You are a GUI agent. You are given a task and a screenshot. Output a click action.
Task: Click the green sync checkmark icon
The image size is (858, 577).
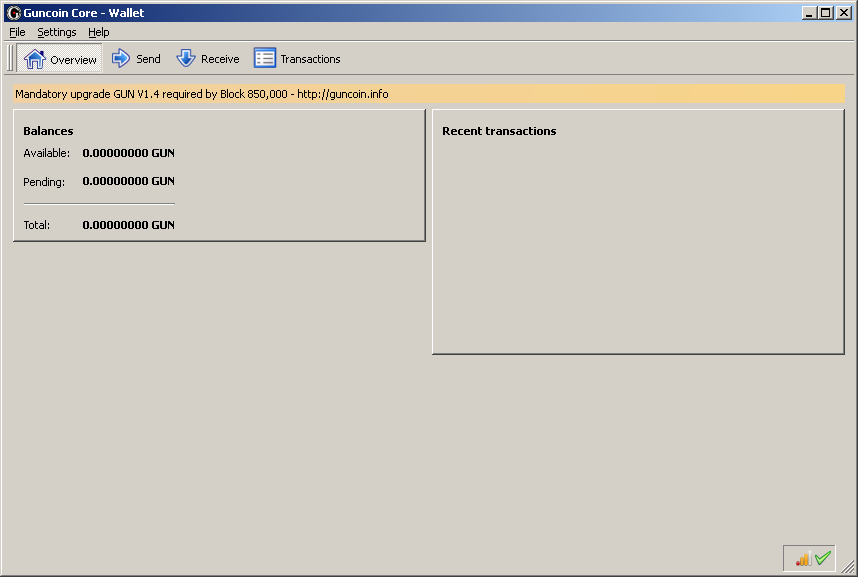[822, 558]
